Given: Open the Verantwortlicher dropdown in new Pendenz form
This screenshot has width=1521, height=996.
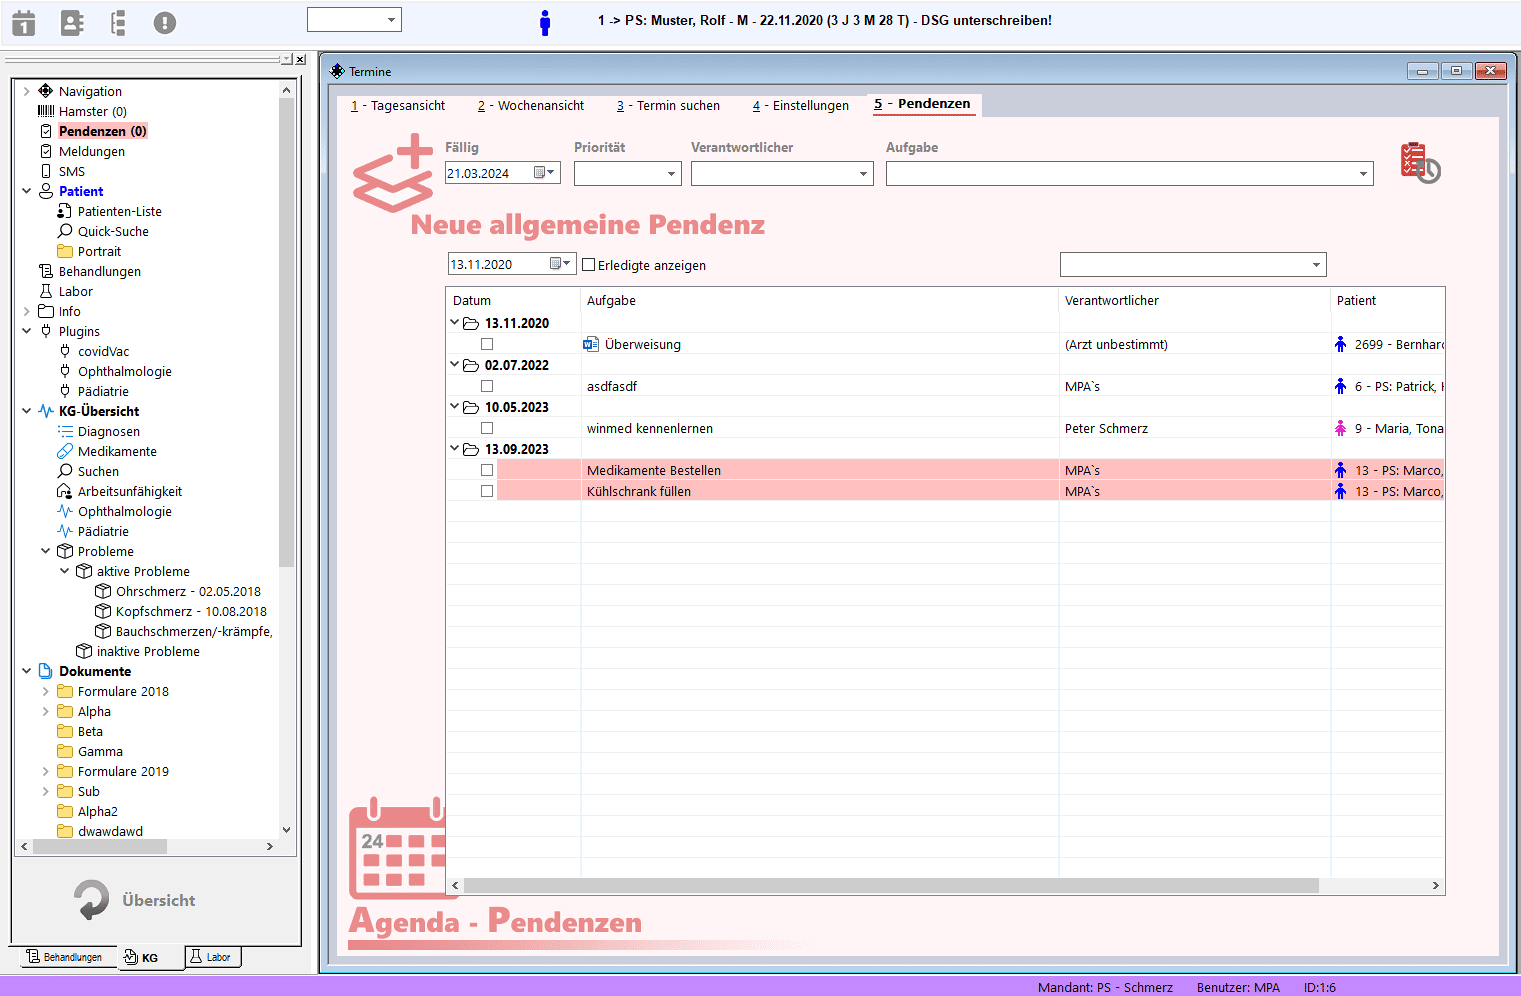Looking at the screenshot, I should 864,174.
